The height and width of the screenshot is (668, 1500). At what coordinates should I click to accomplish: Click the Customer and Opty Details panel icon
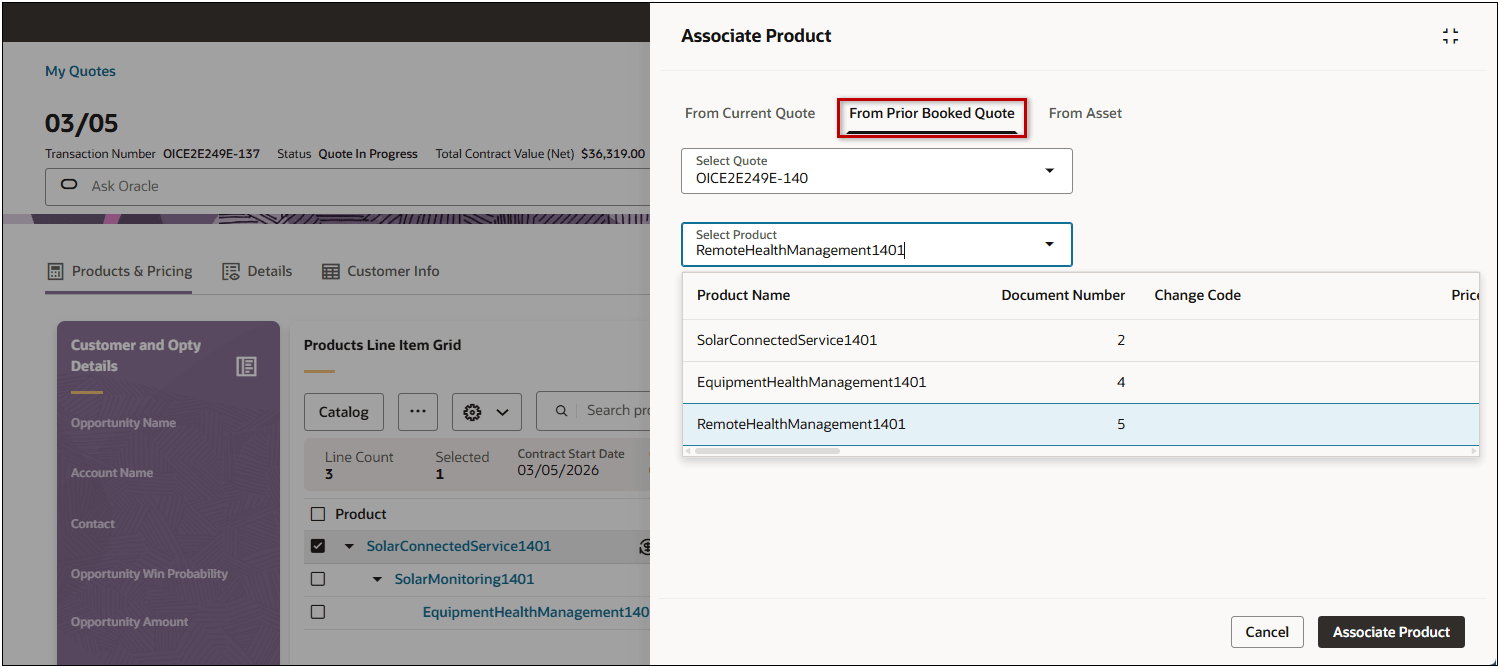(x=246, y=366)
